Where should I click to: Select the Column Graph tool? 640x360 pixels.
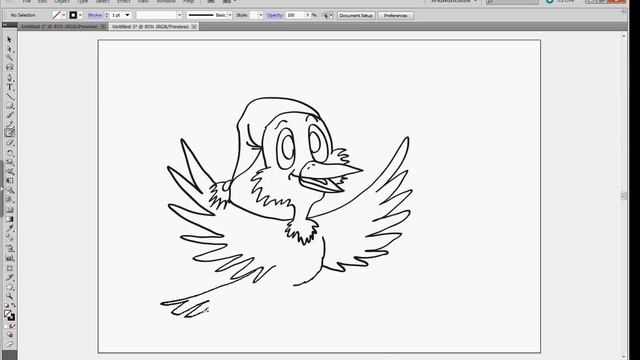coord(9,258)
